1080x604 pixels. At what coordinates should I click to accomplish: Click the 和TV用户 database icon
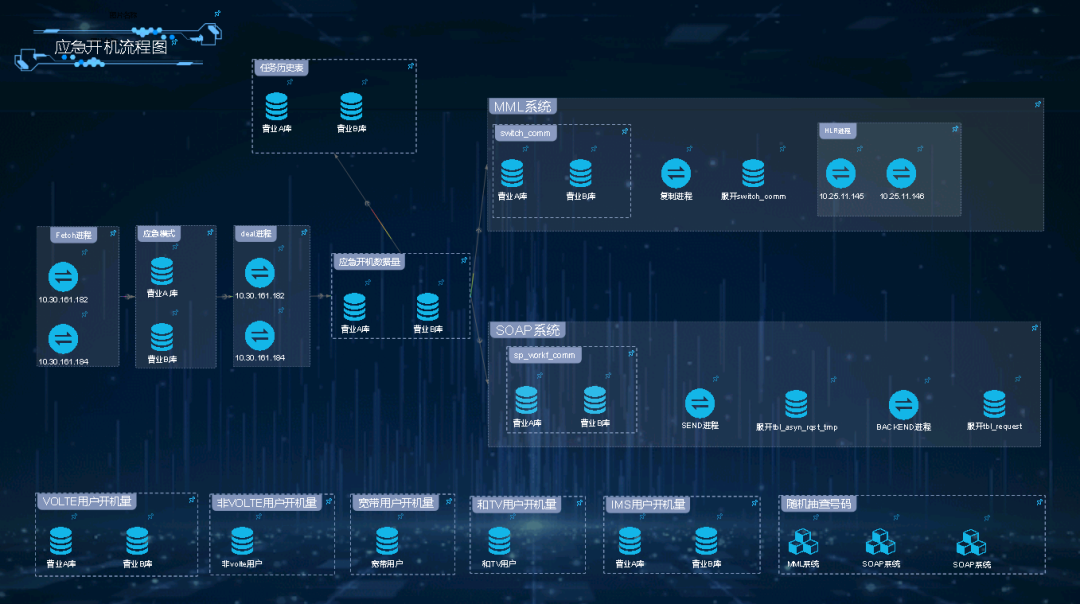tap(499, 541)
